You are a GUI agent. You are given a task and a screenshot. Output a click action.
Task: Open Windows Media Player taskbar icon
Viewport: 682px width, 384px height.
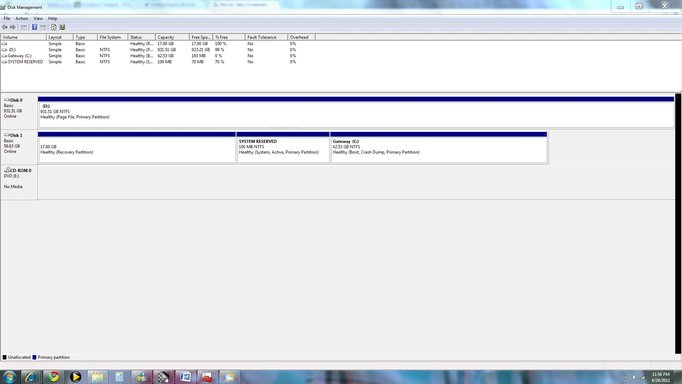click(x=75, y=377)
